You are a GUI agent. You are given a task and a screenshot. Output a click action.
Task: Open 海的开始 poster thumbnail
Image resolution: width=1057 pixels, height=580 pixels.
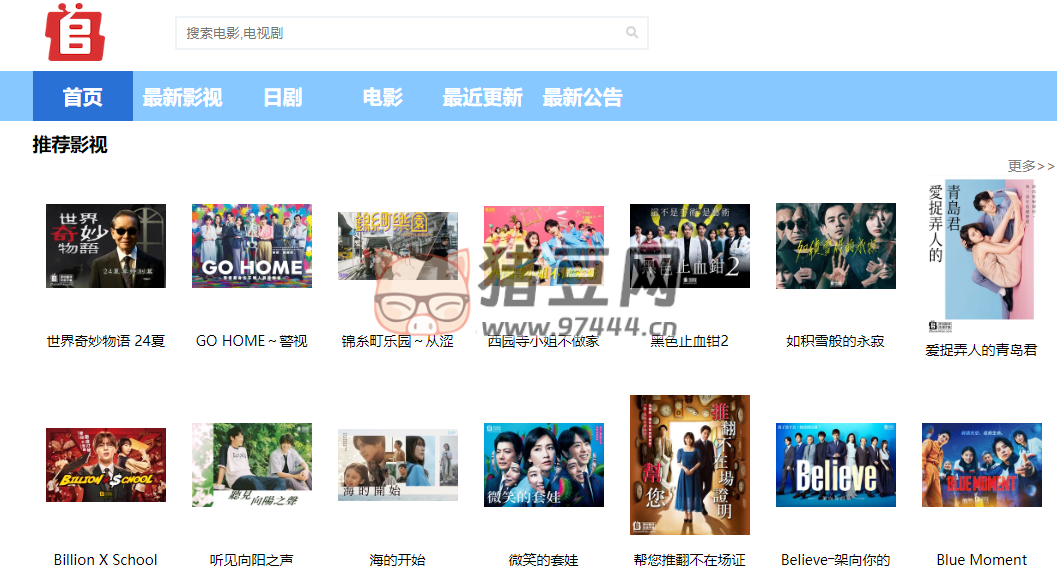[398, 465]
